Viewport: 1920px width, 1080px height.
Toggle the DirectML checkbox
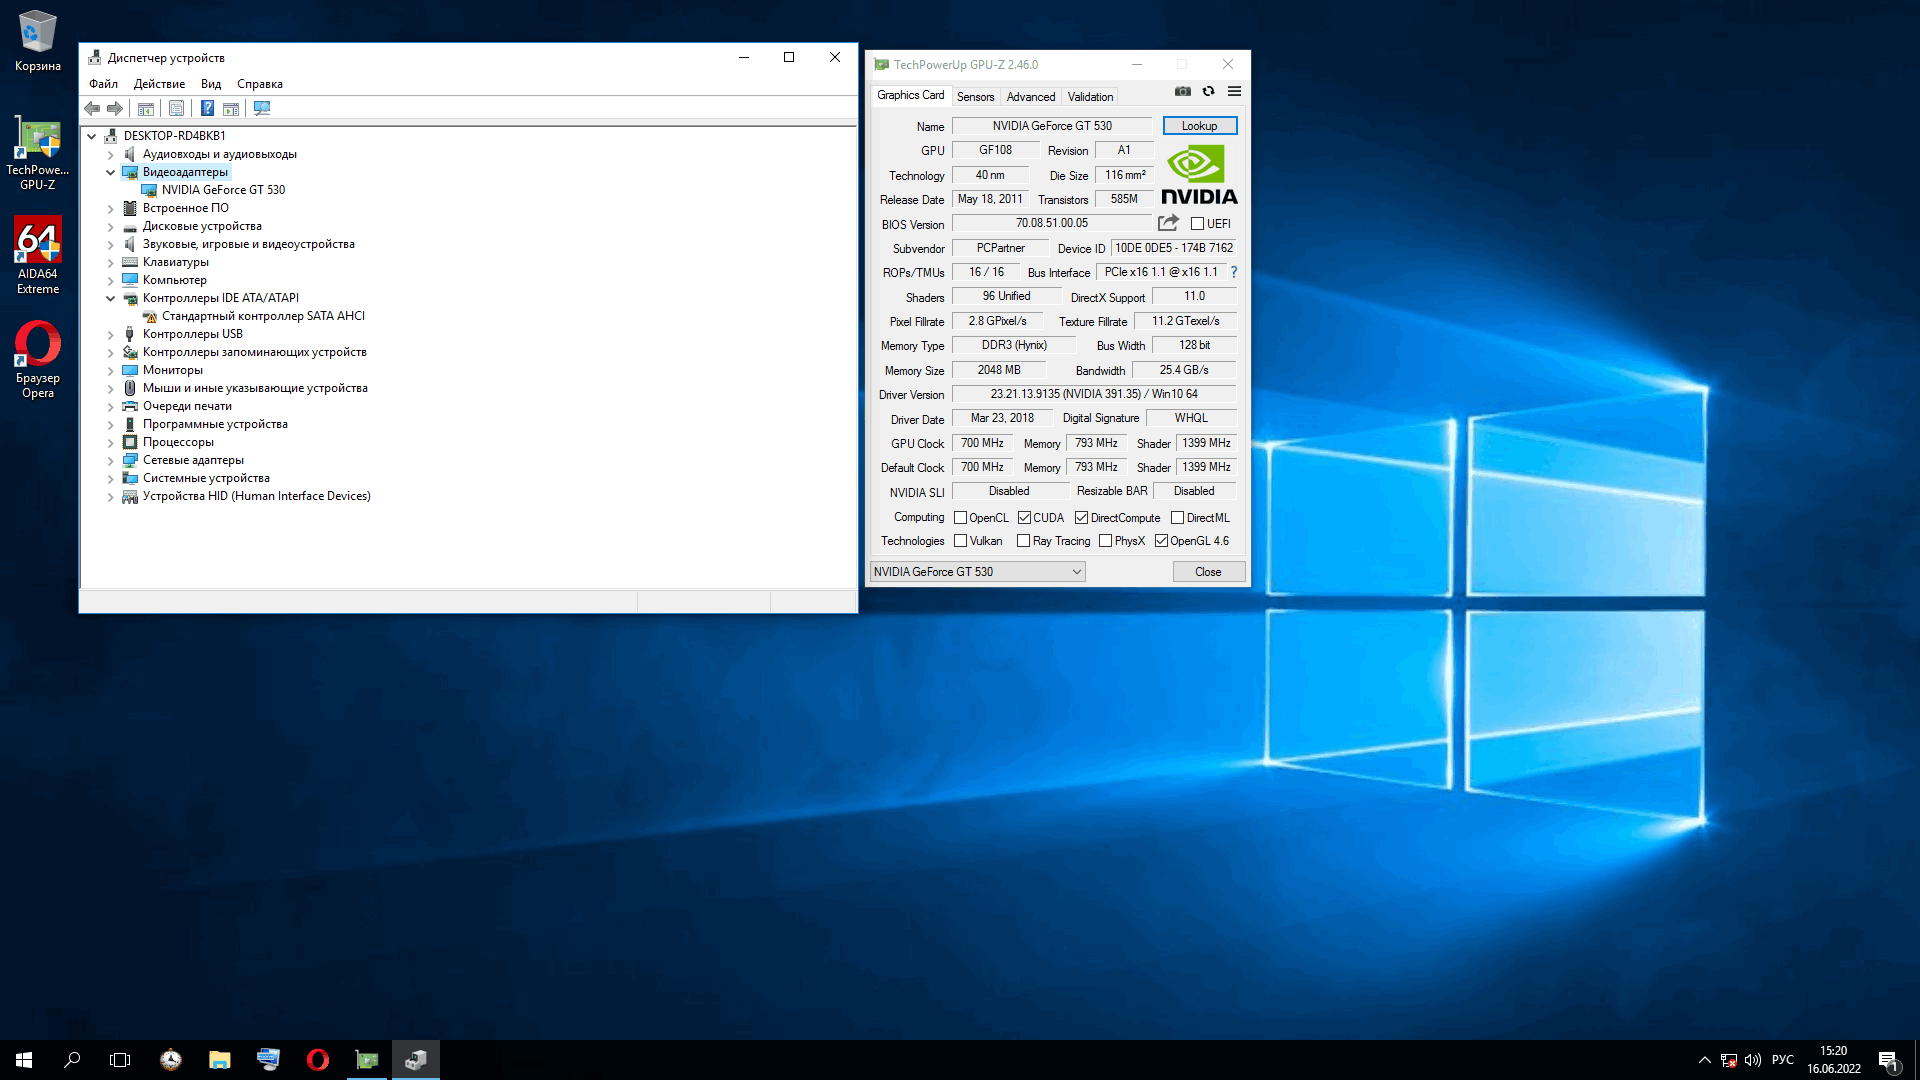(1177, 518)
